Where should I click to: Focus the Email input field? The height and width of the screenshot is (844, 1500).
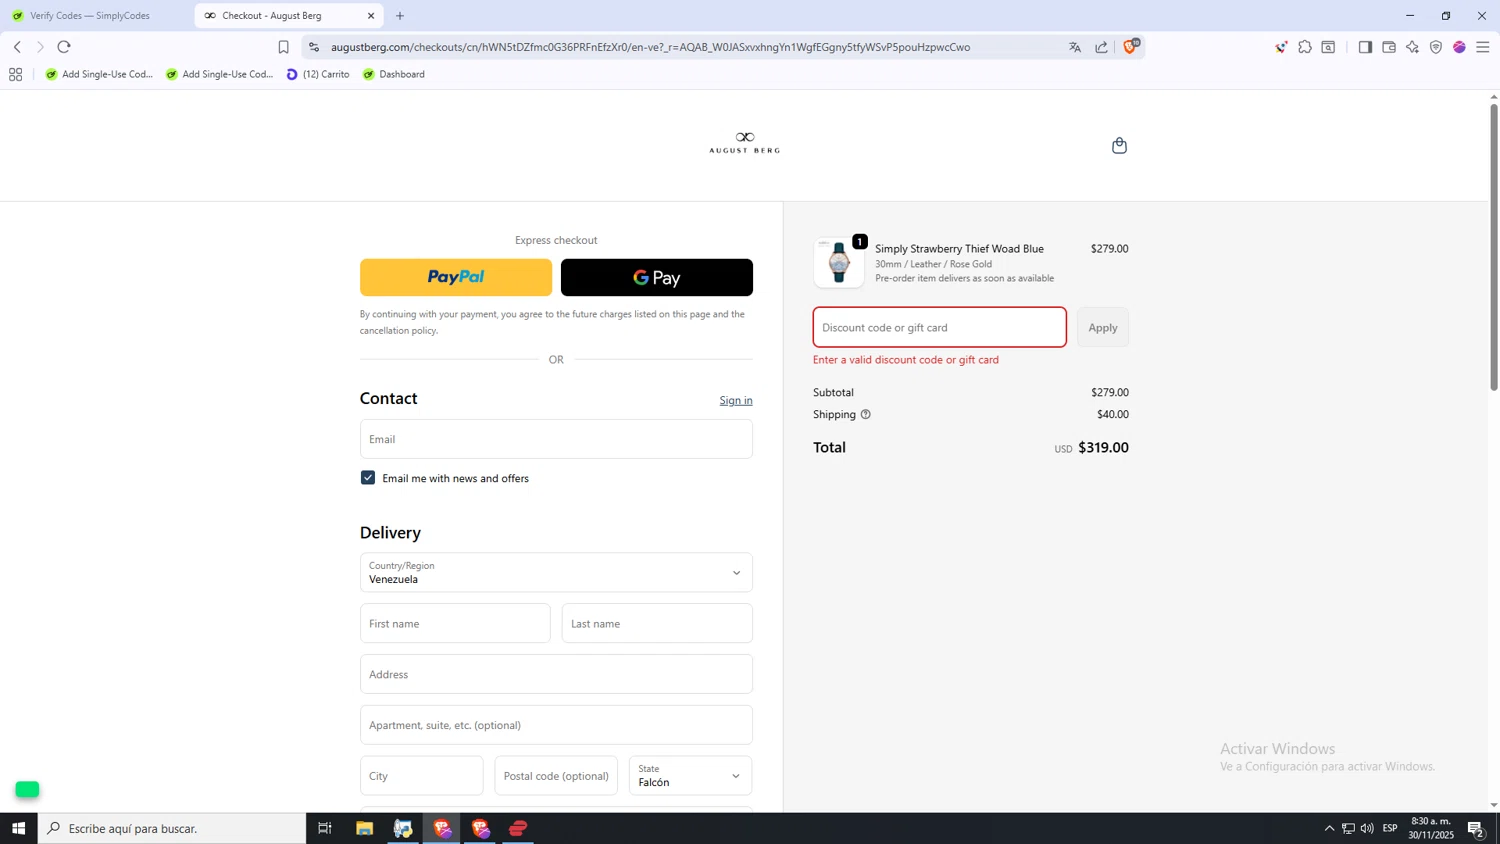(x=556, y=439)
